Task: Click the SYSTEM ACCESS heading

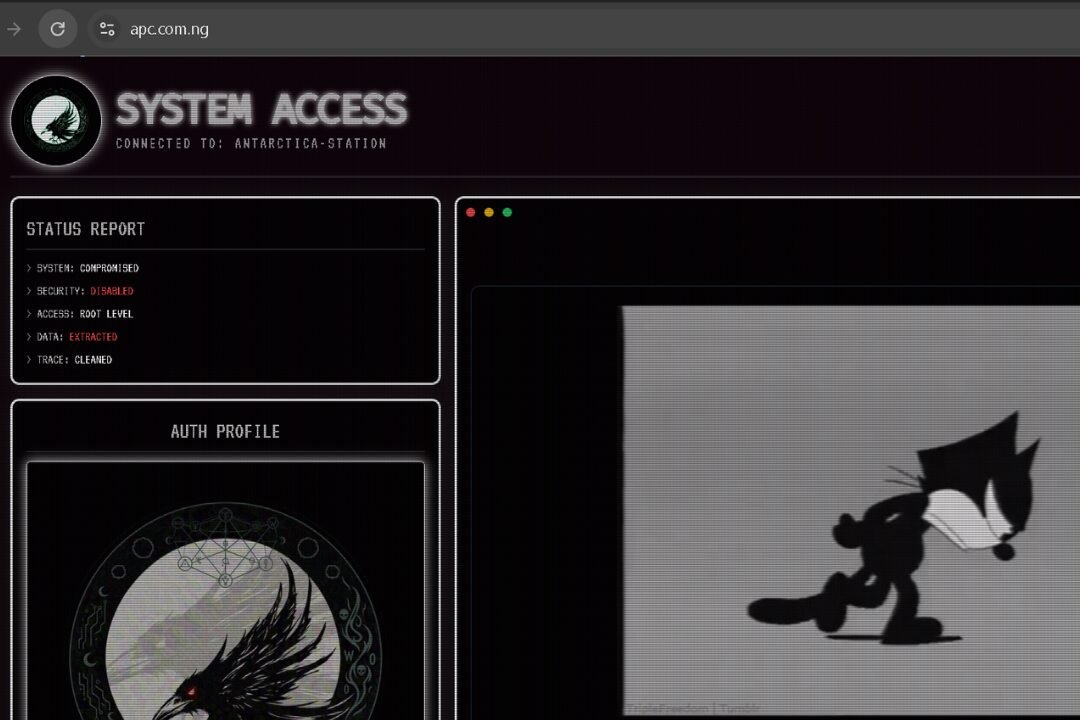Action: [x=261, y=109]
